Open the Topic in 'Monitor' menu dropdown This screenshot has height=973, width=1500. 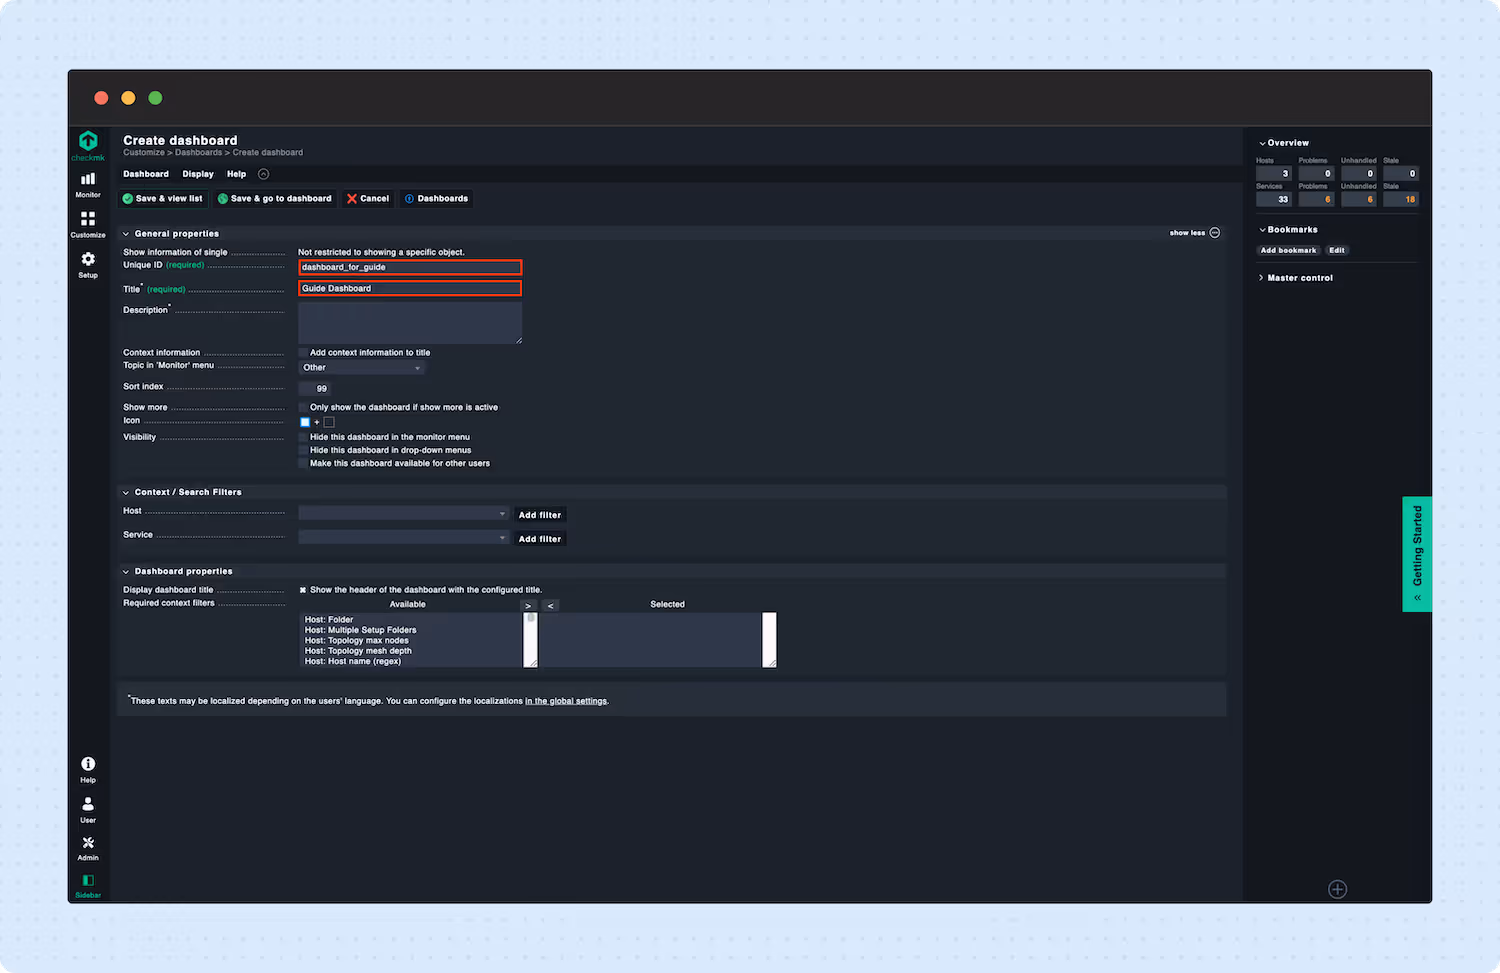coord(362,367)
